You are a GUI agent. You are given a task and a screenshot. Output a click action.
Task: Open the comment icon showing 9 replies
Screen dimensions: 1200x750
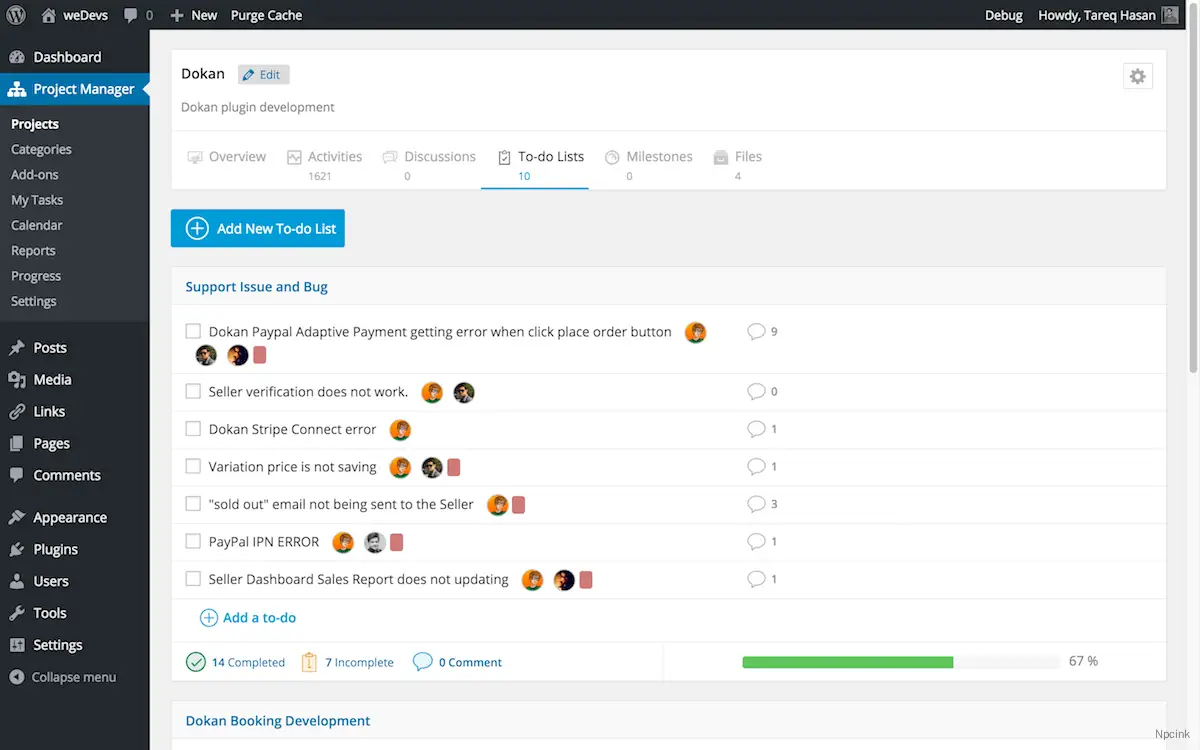pos(755,331)
